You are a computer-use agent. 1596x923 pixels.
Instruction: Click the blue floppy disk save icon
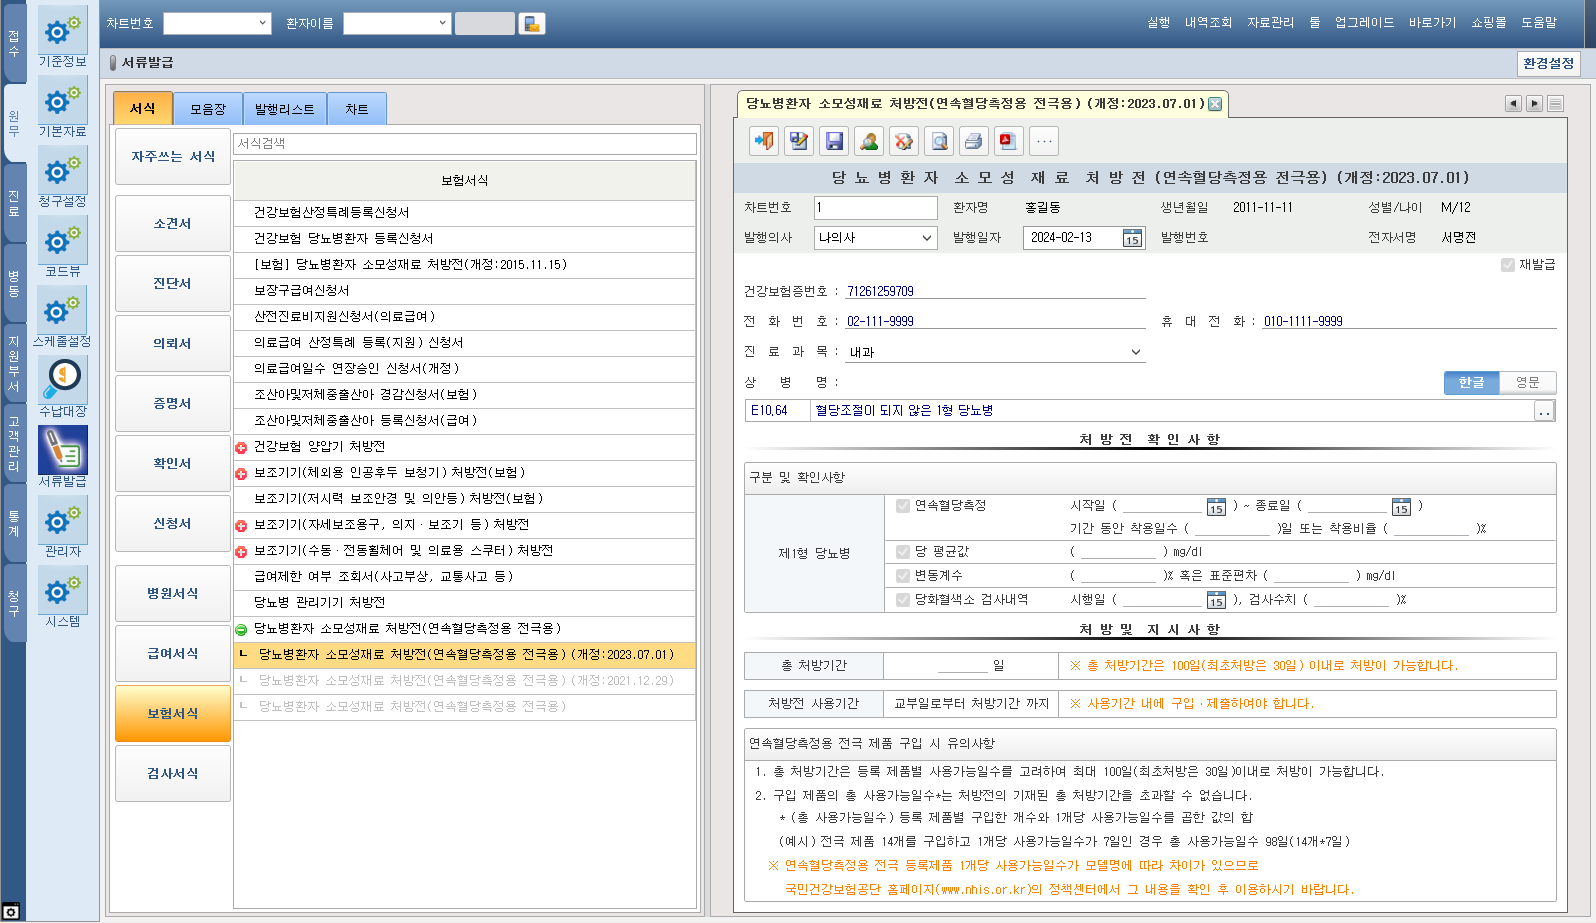[x=834, y=142]
